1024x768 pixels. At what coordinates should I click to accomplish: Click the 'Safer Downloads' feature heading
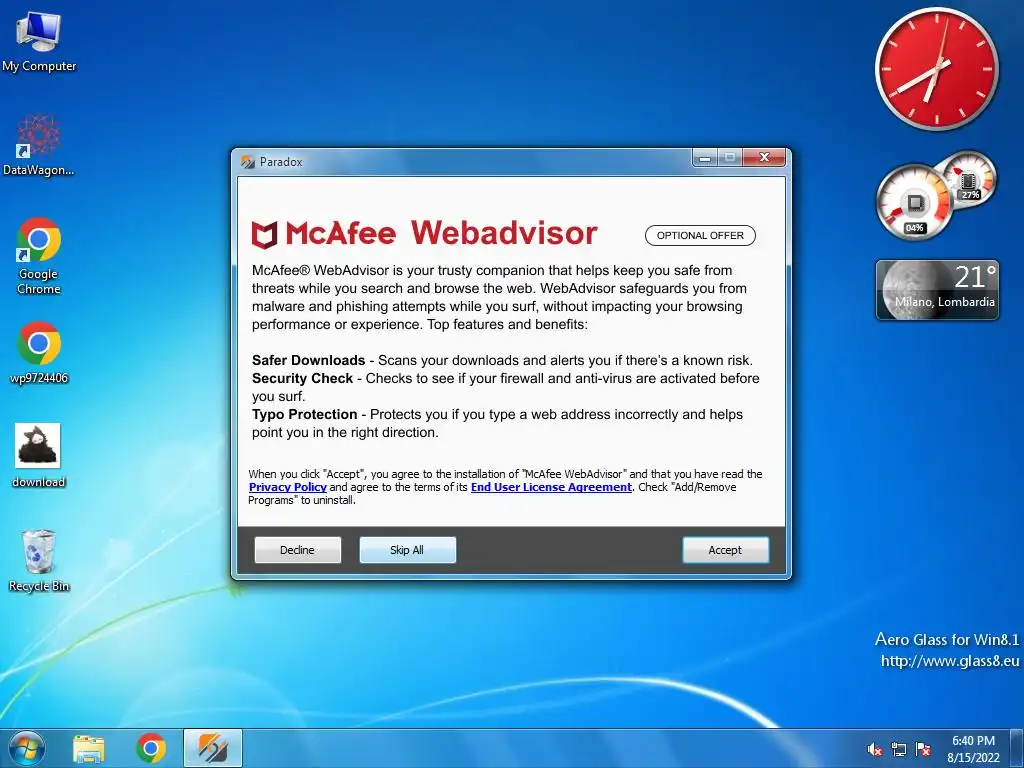point(308,360)
